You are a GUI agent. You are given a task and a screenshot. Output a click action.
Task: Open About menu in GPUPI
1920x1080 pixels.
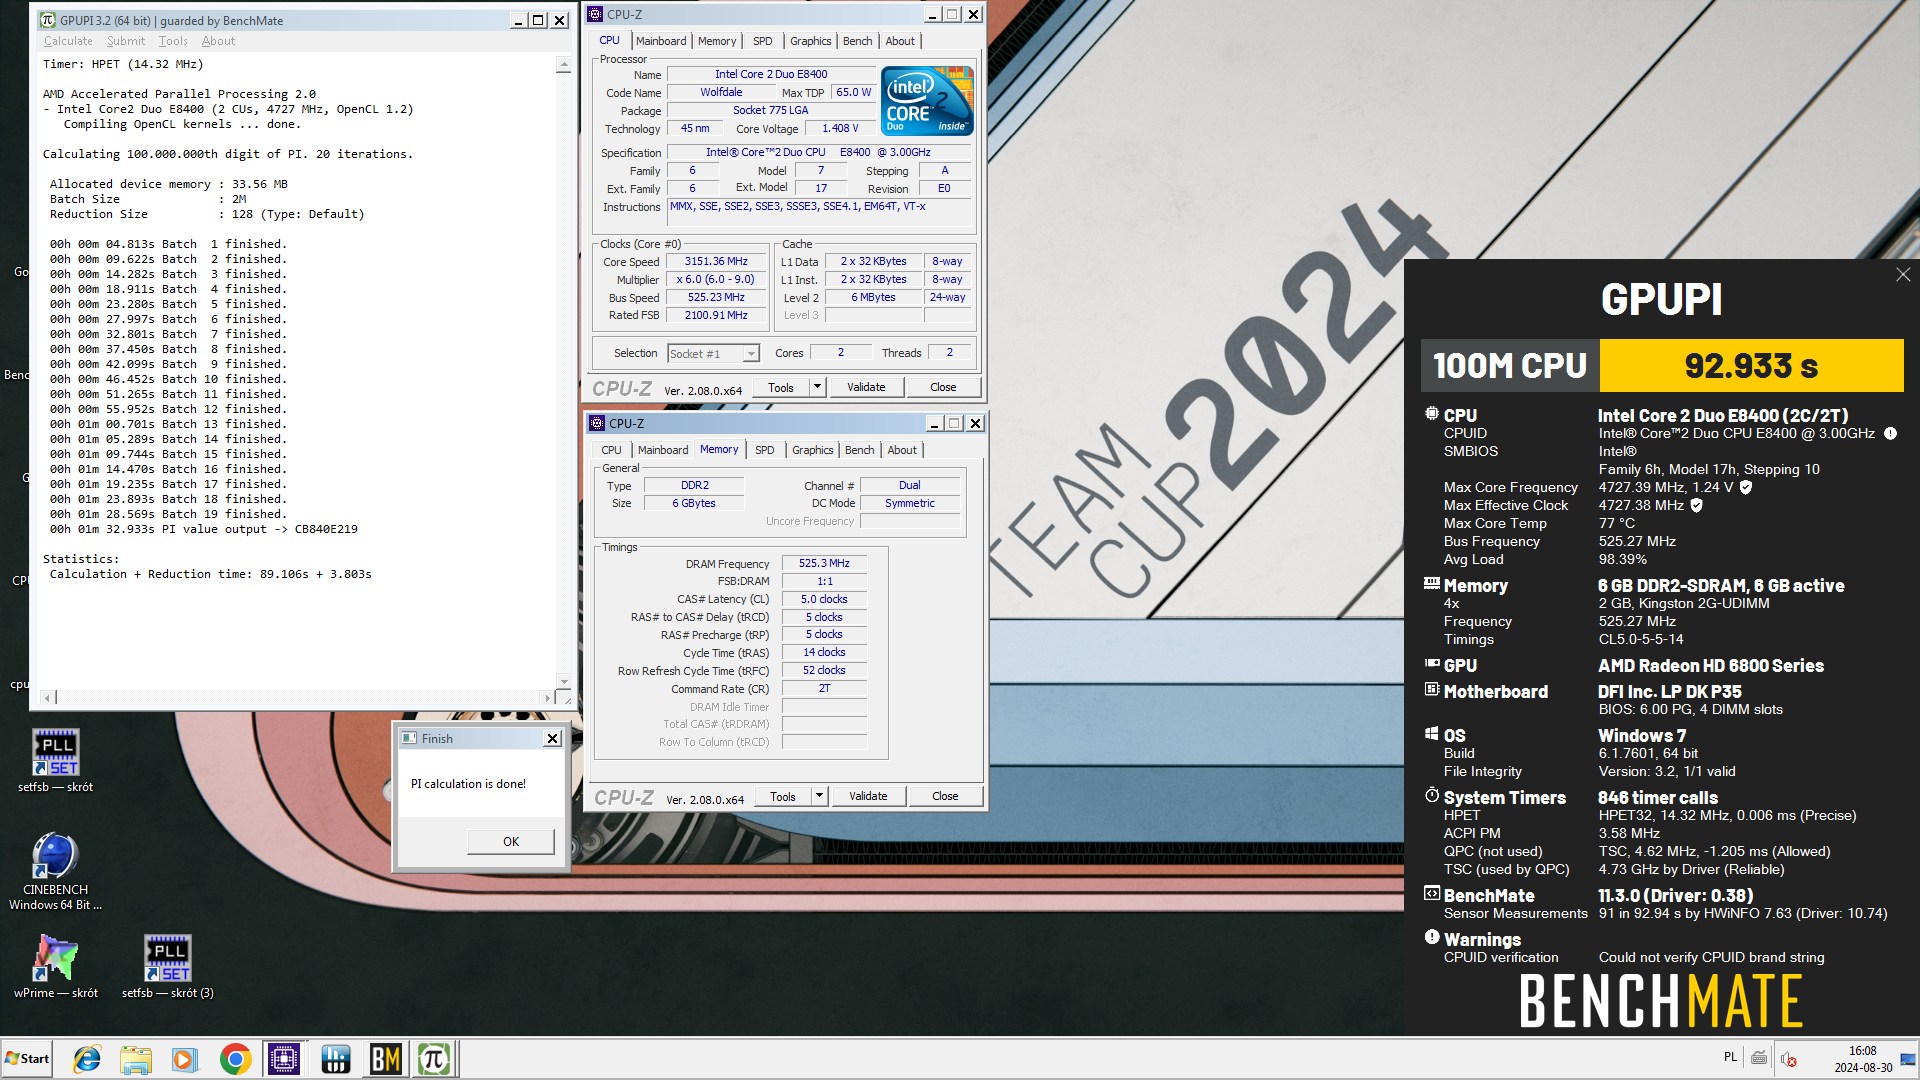218,41
